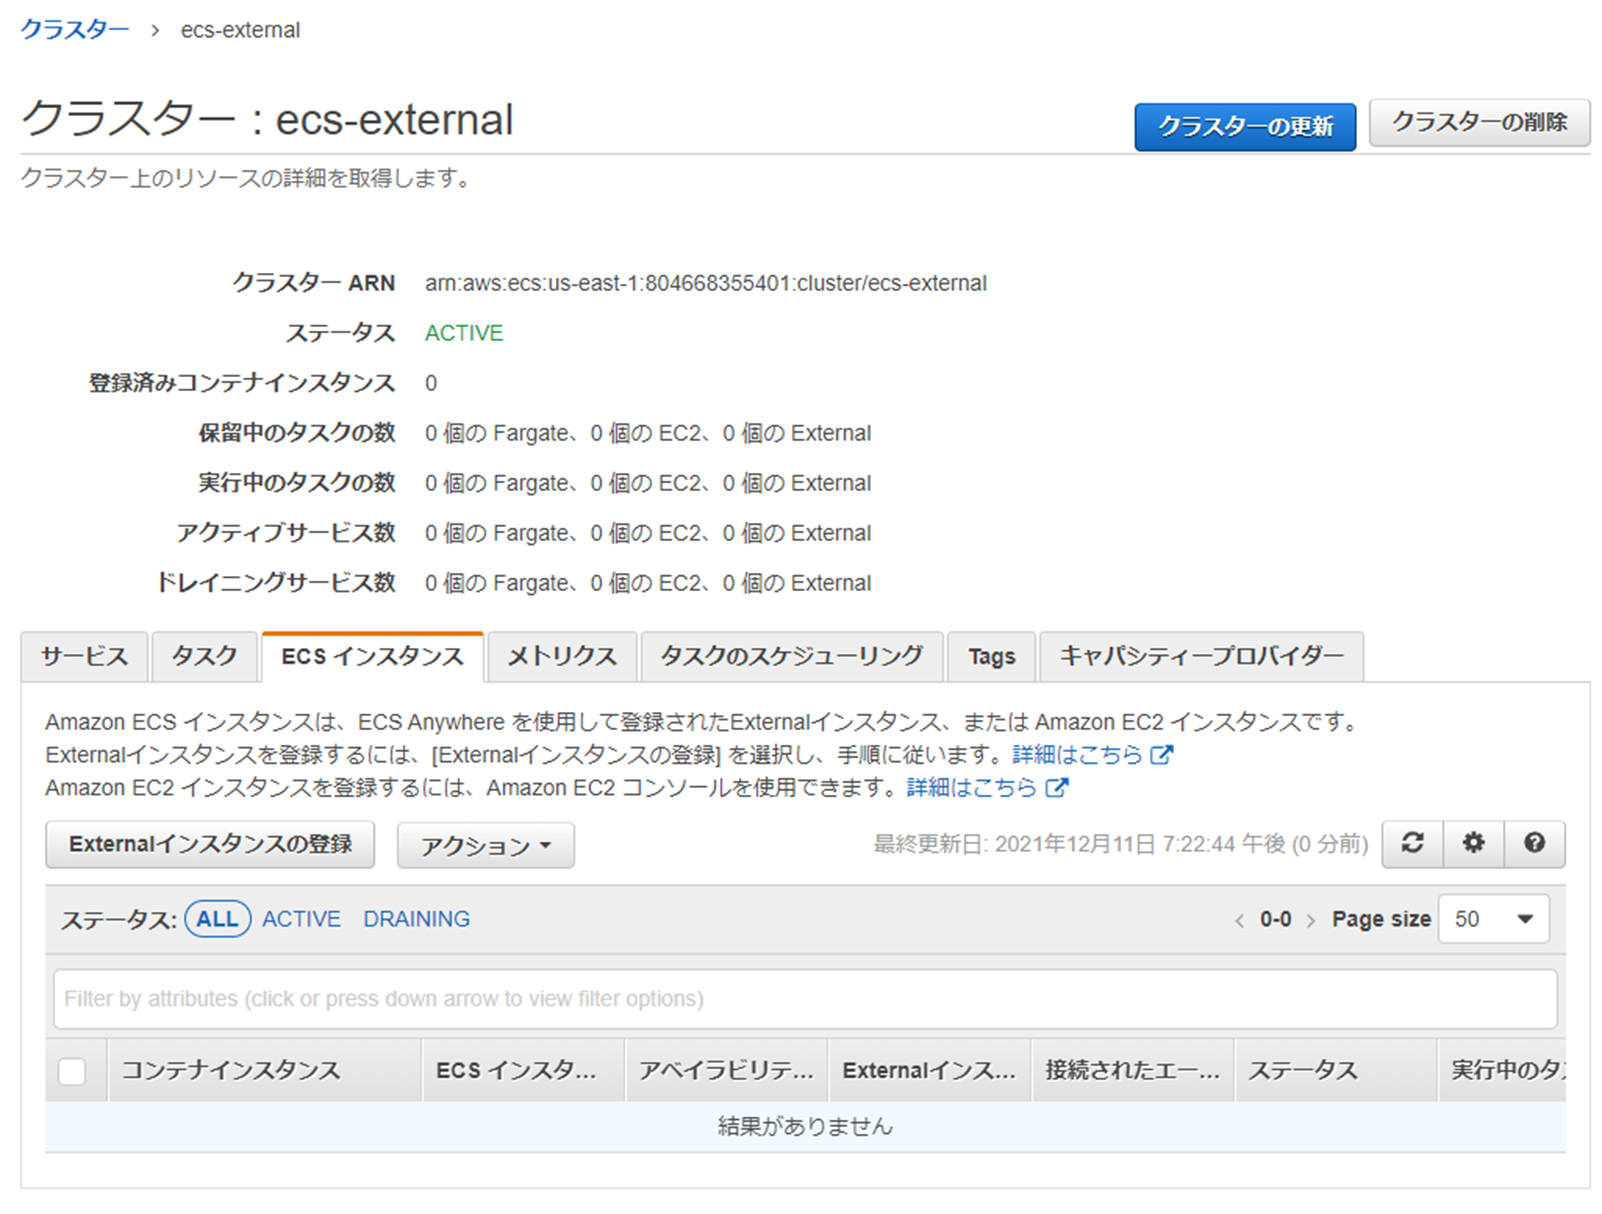The width and height of the screenshot is (1602, 1214).
Task: Click the クラスターの更新 button
Action: 1245,126
